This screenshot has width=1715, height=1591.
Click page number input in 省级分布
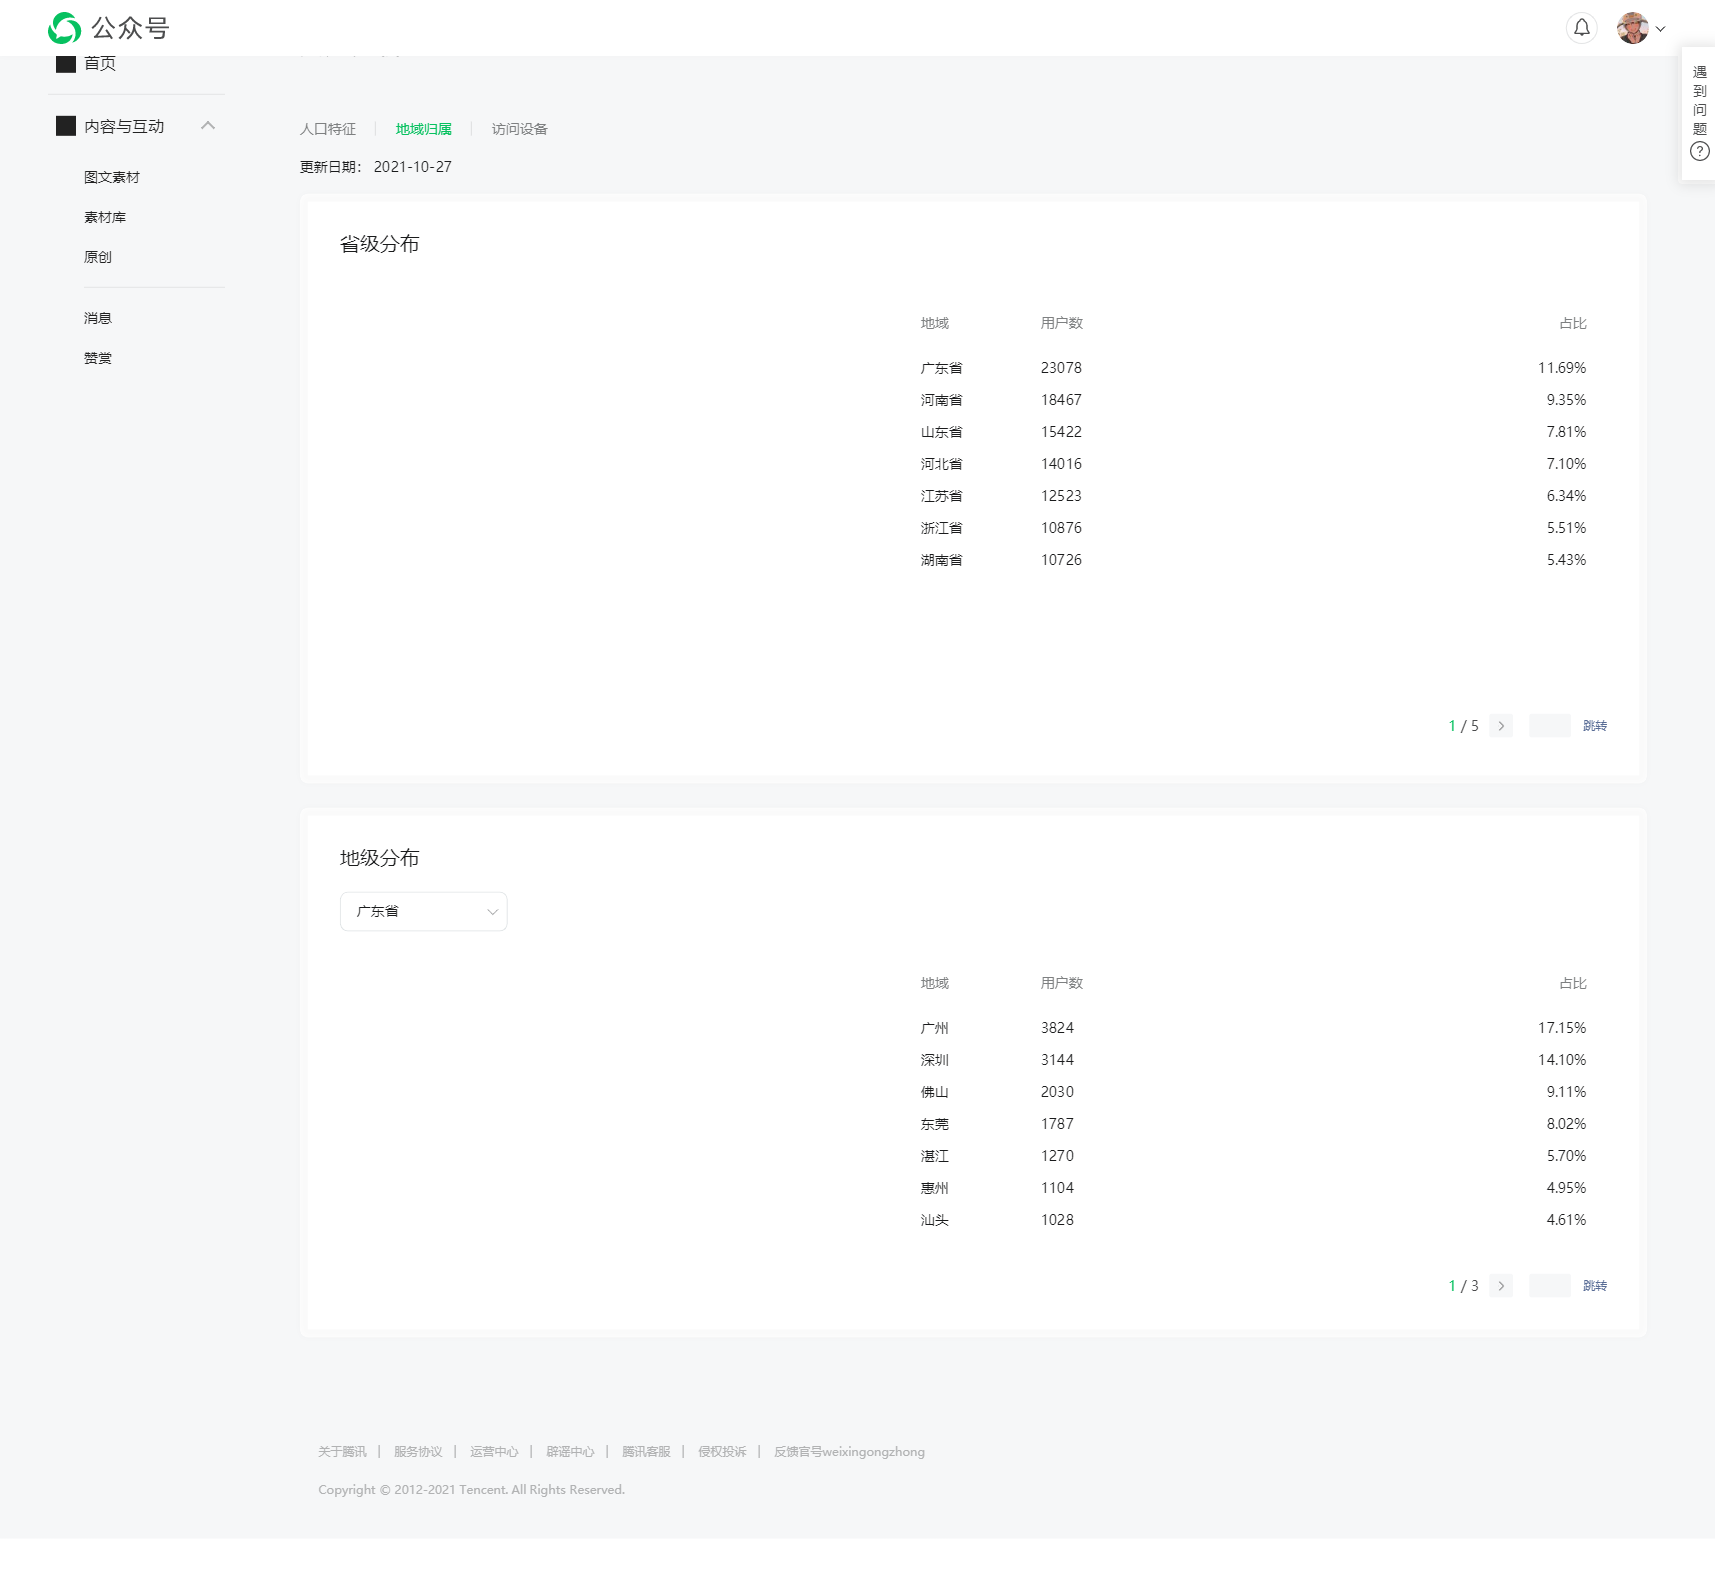(x=1549, y=726)
